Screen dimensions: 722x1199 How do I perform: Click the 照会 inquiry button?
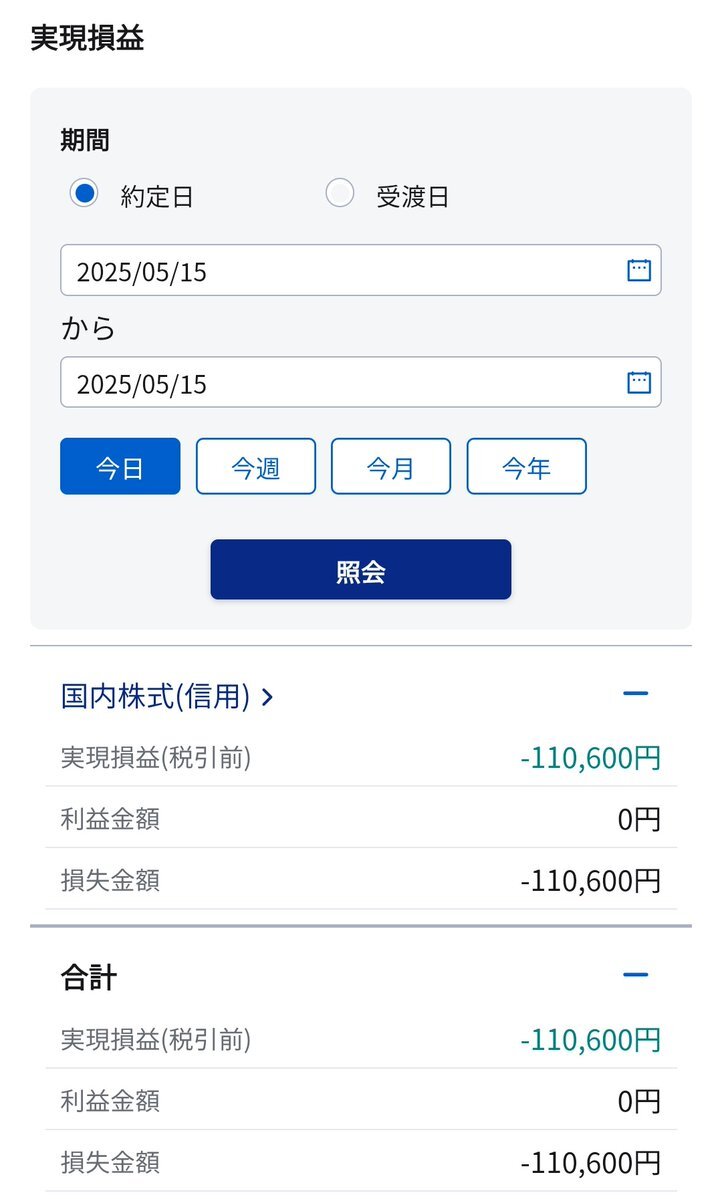tap(361, 570)
